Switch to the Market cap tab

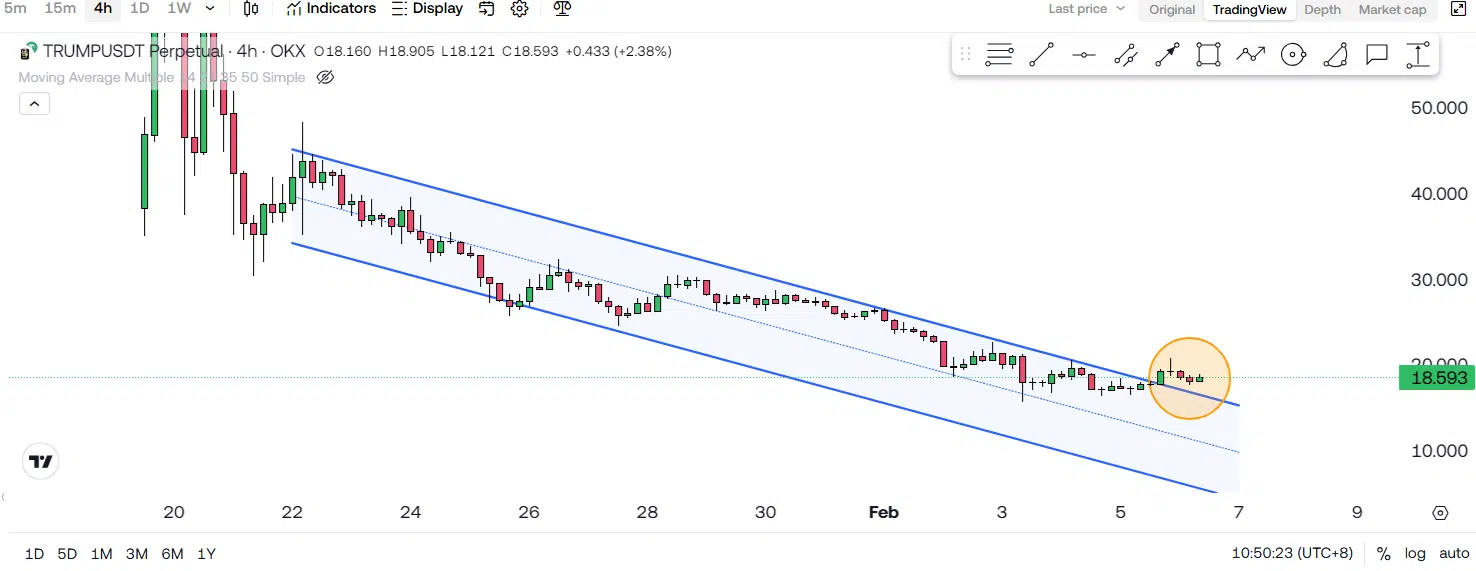[x=1392, y=9]
